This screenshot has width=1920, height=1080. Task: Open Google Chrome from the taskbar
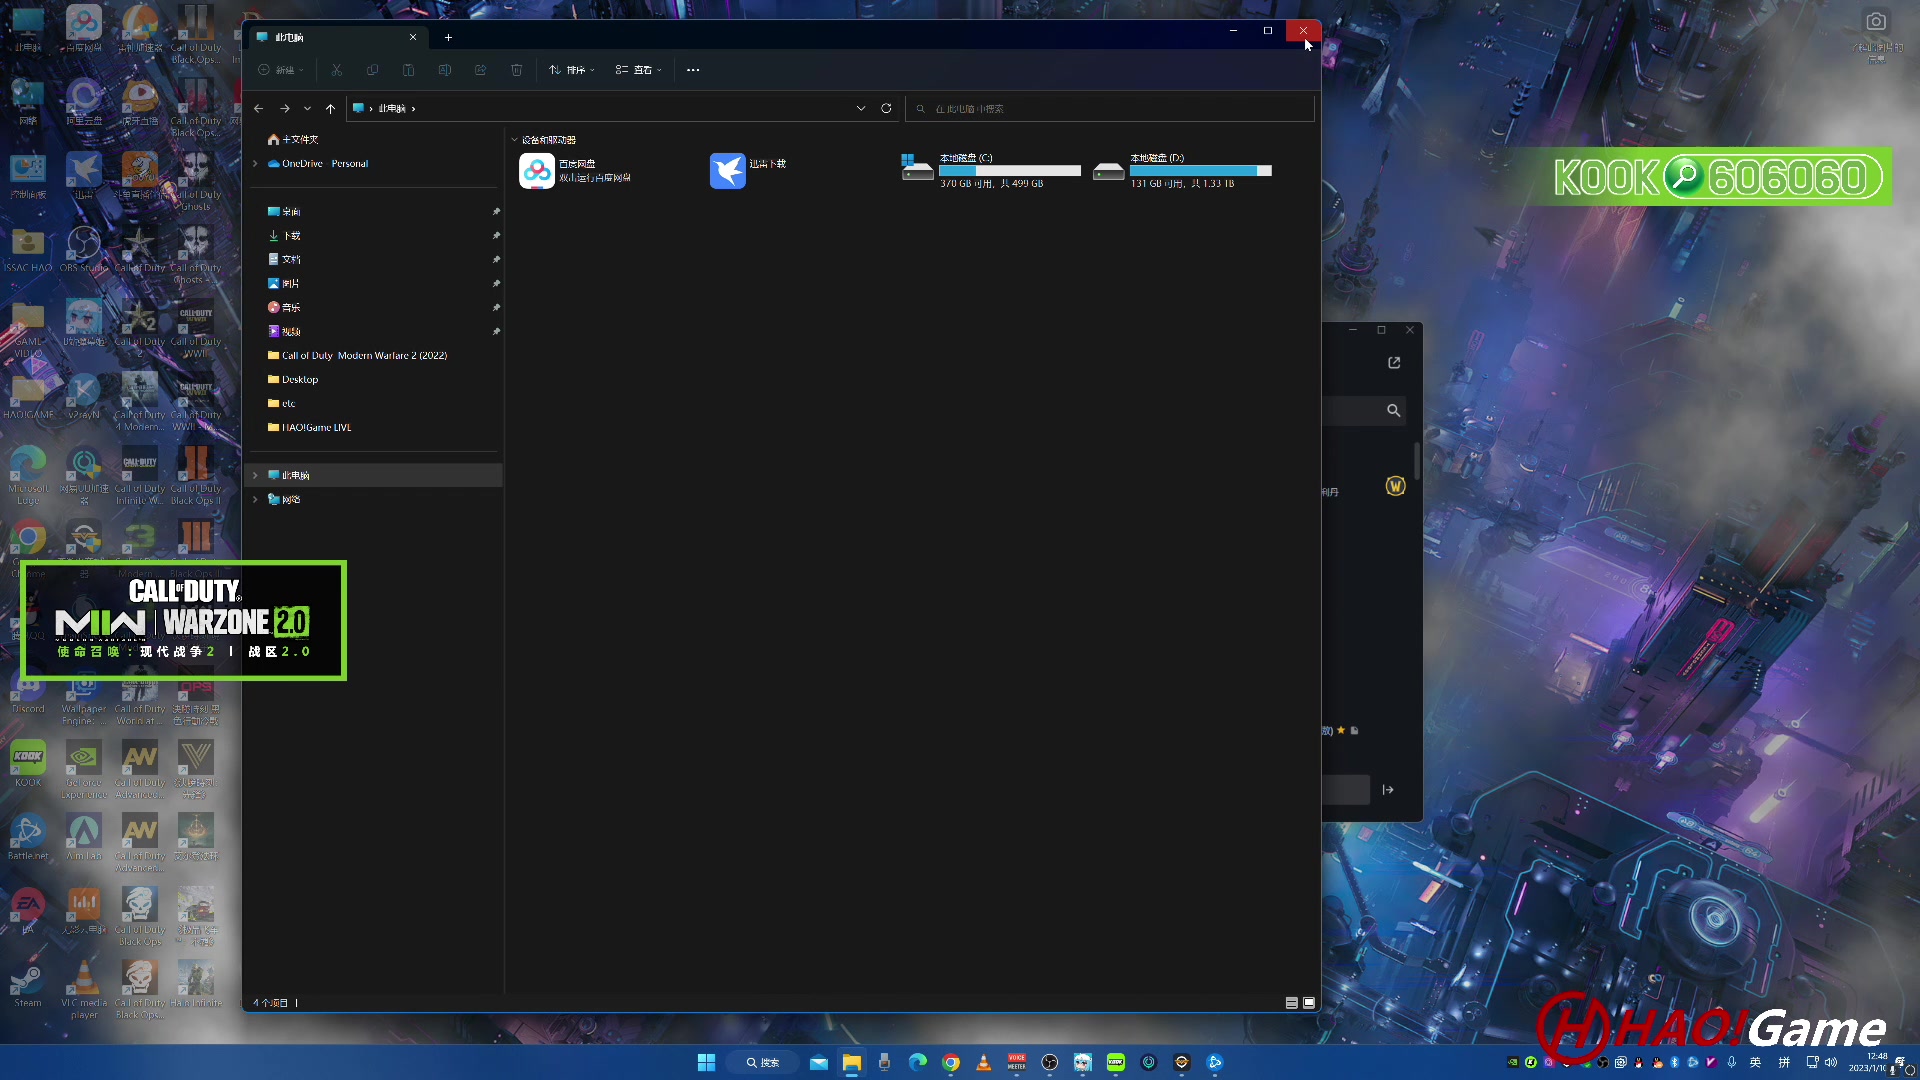point(951,1062)
